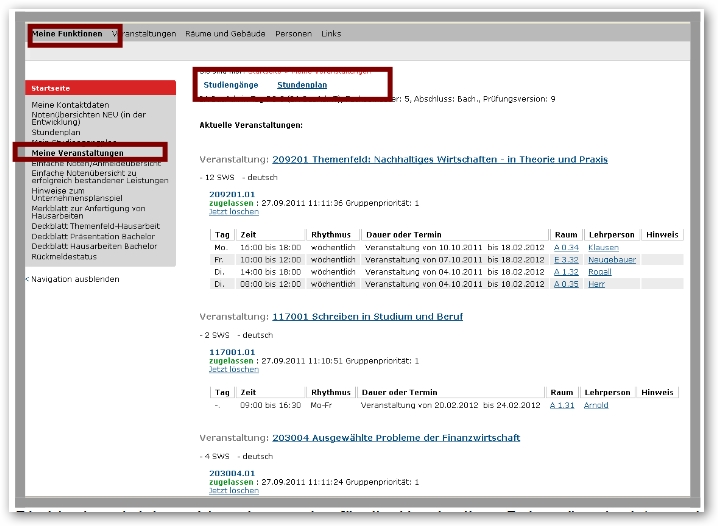
Task: Click group number 117001.01
Action: coord(232,352)
